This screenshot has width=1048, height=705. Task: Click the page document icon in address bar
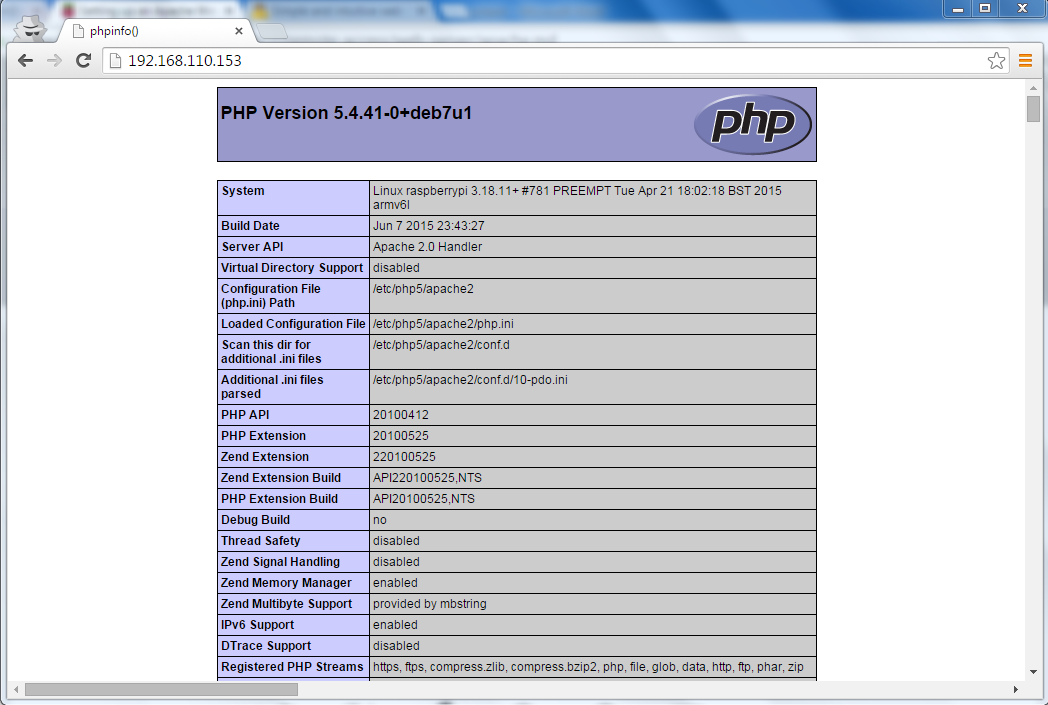click(x=113, y=61)
